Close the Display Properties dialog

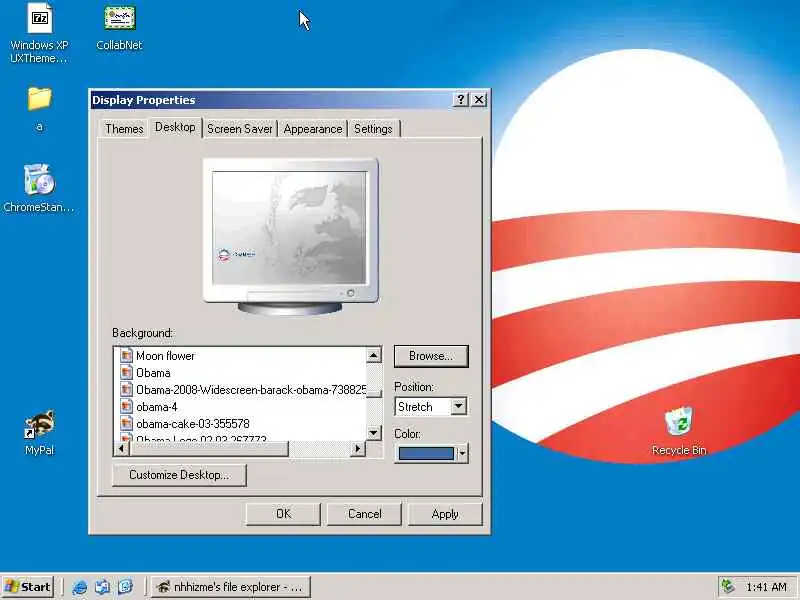[x=479, y=99]
